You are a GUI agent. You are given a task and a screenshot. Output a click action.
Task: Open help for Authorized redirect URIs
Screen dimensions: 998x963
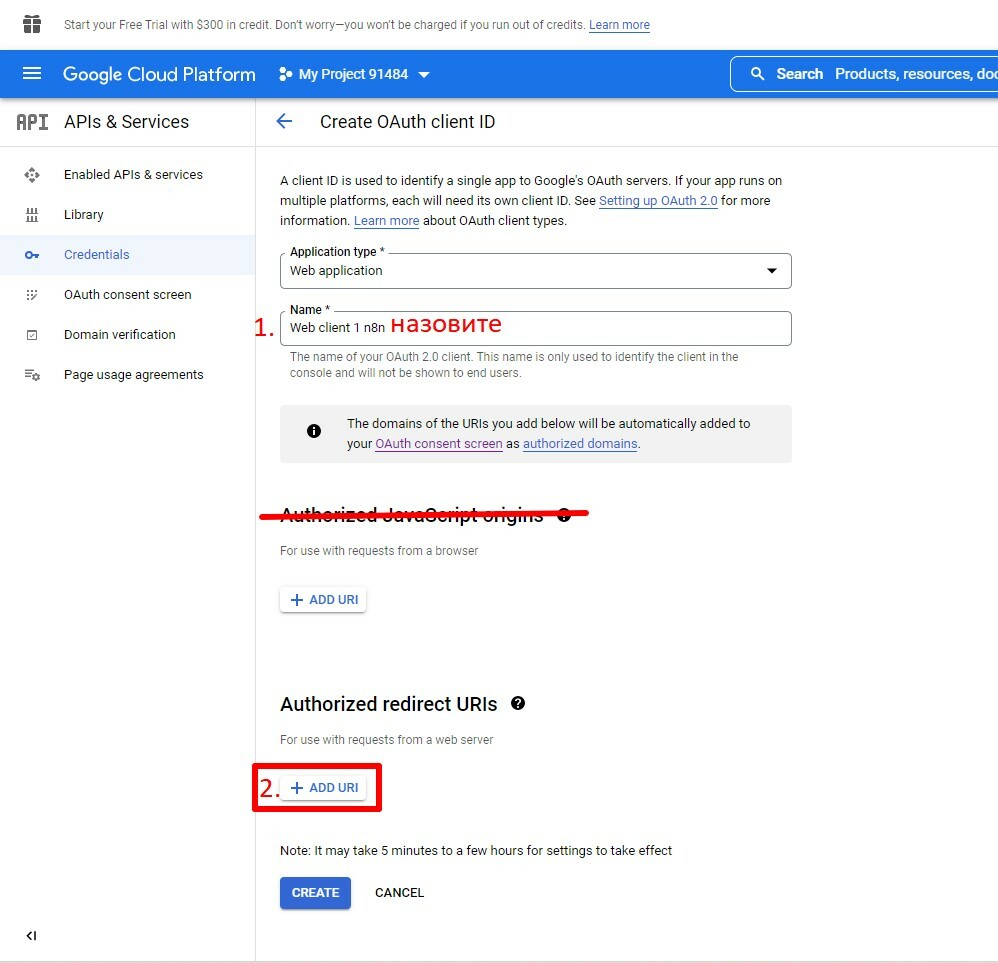[x=518, y=703]
